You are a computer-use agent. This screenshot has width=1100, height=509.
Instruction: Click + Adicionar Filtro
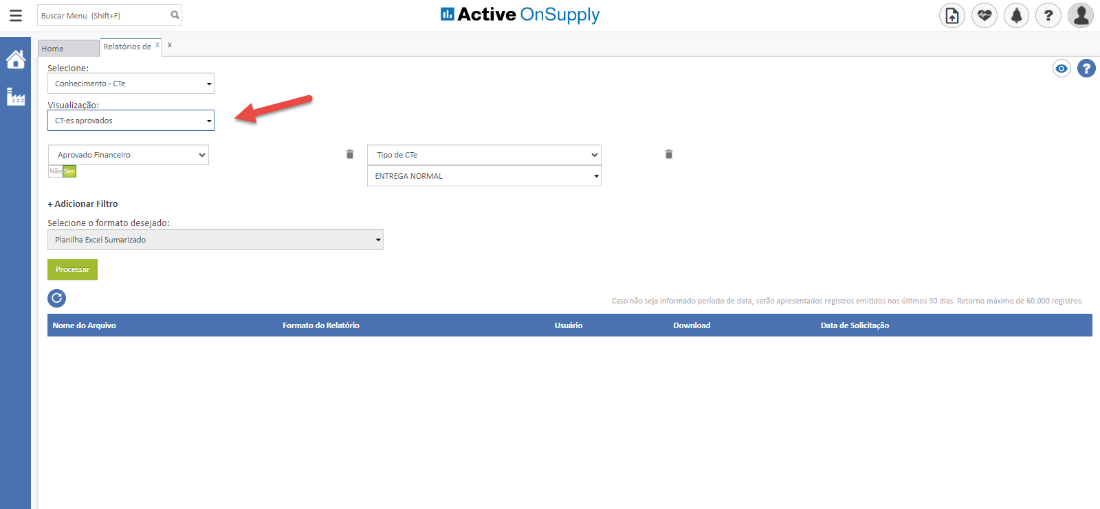tap(83, 204)
